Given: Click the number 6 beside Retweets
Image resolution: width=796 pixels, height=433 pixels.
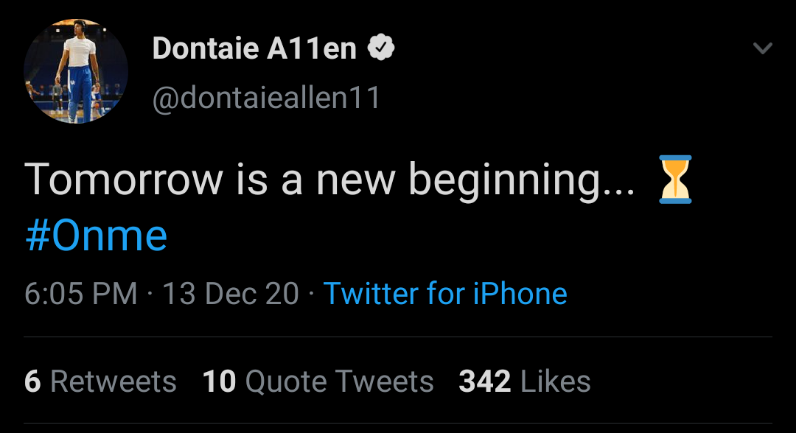Looking at the screenshot, I should (x=32, y=381).
